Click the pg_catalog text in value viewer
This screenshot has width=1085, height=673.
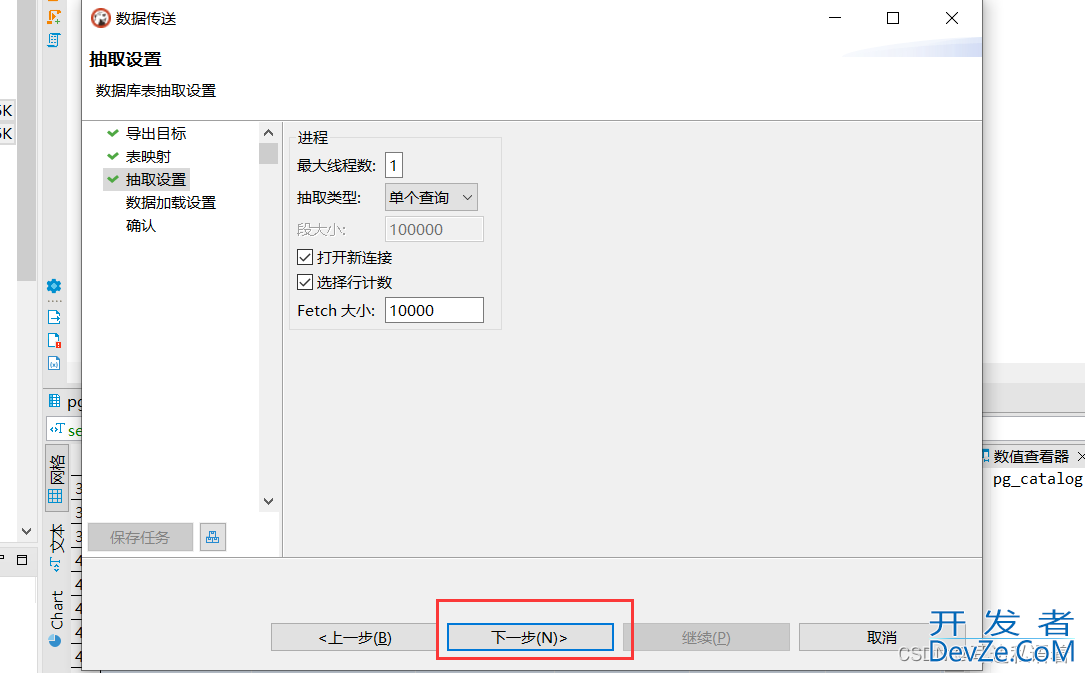[x=1037, y=479]
